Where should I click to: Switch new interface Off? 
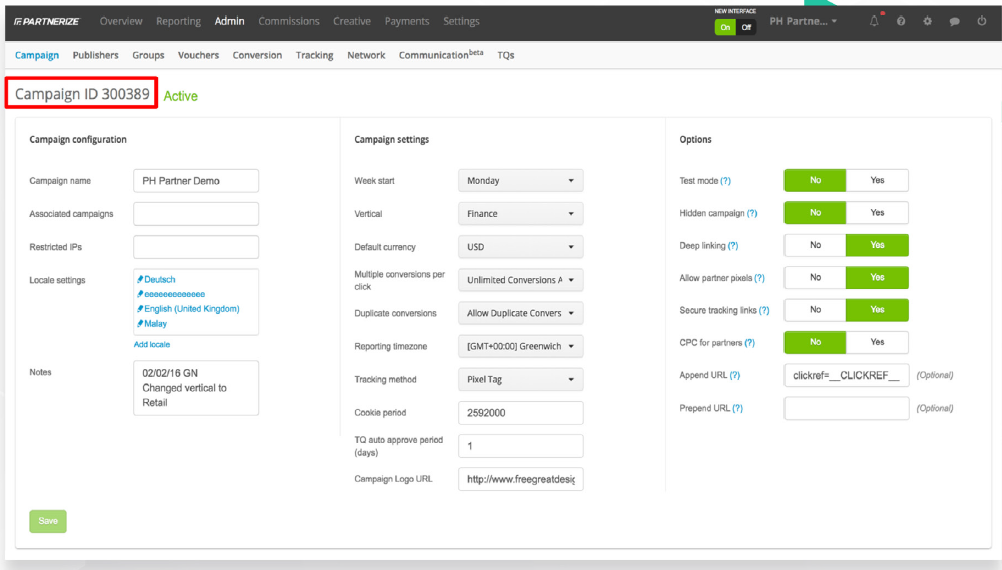click(x=746, y=27)
